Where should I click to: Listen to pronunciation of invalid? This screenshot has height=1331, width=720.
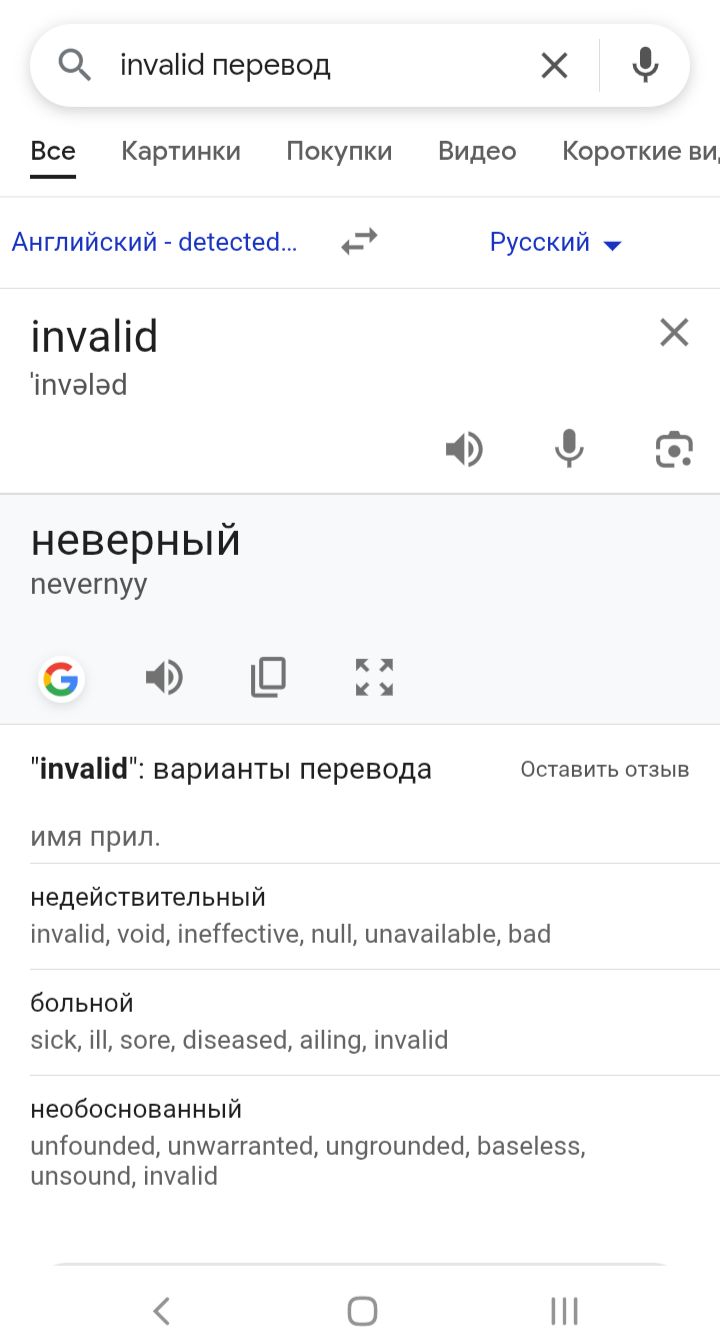click(x=464, y=449)
